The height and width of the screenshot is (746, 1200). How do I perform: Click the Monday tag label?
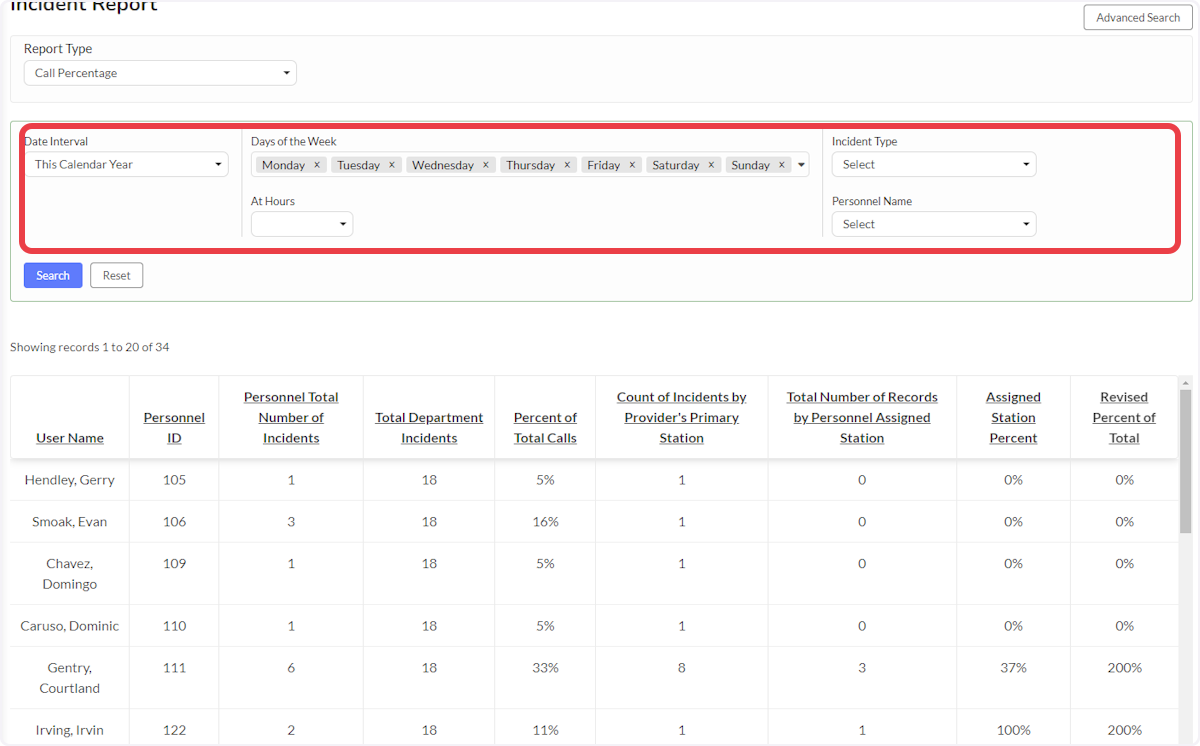pos(283,165)
